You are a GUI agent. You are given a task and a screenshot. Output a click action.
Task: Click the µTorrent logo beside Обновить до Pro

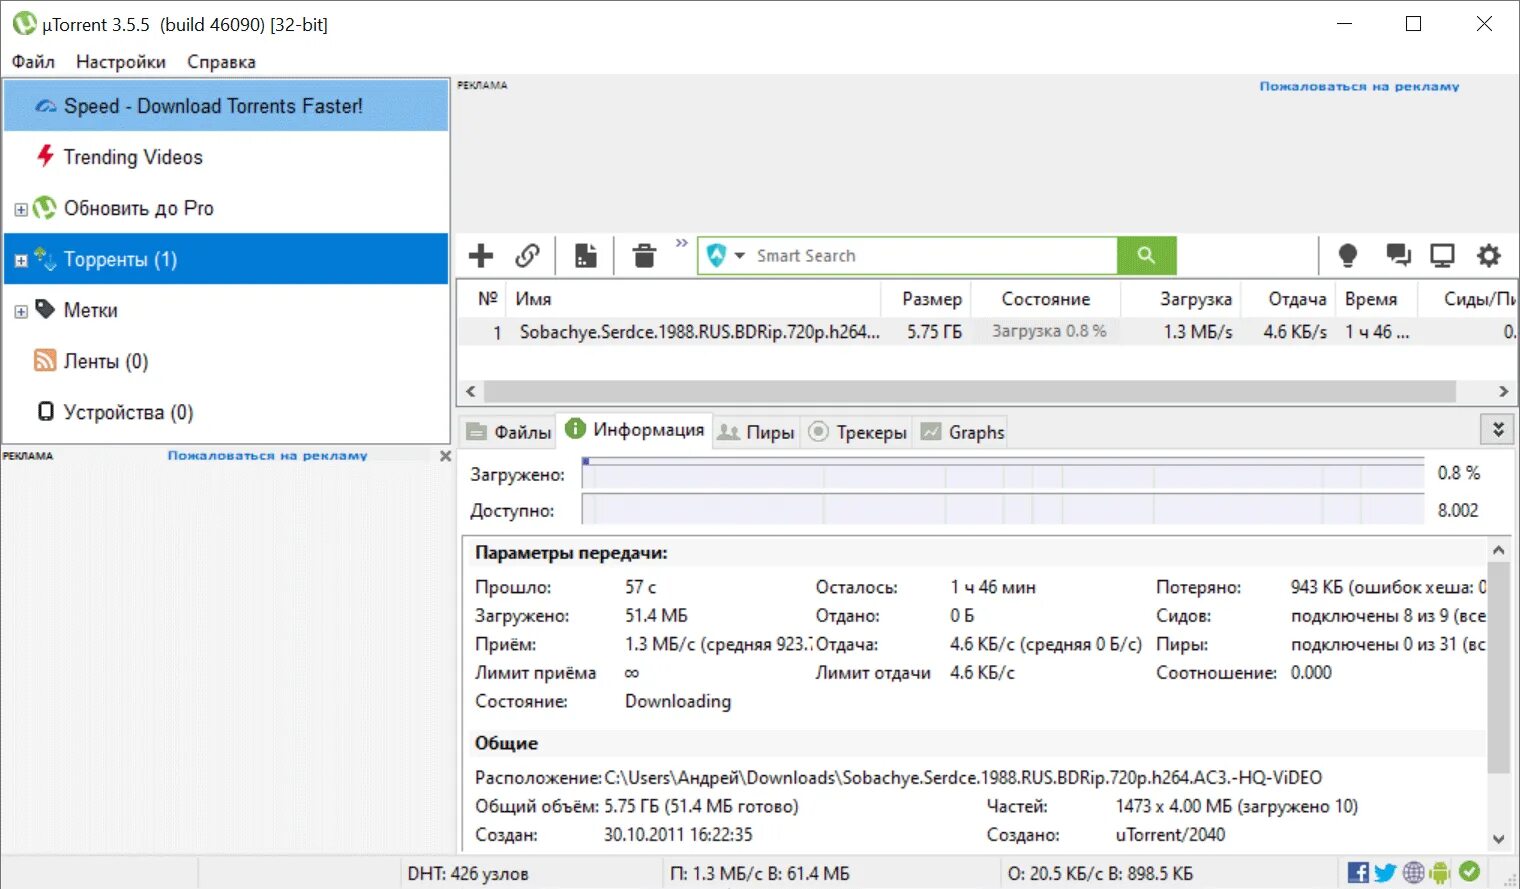tap(45, 207)
